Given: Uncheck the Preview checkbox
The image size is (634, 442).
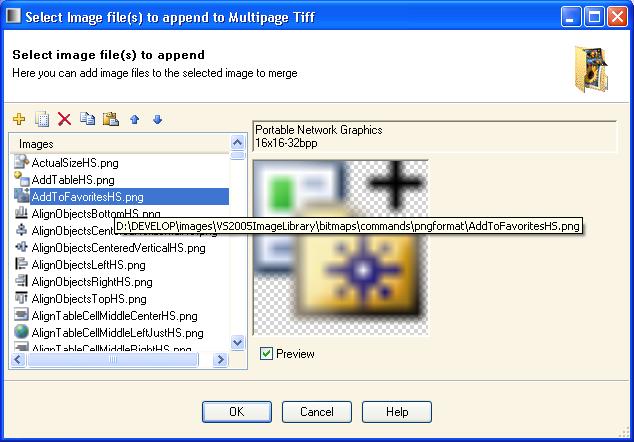Looking at the screenshot, I should (x=266, y=353).
